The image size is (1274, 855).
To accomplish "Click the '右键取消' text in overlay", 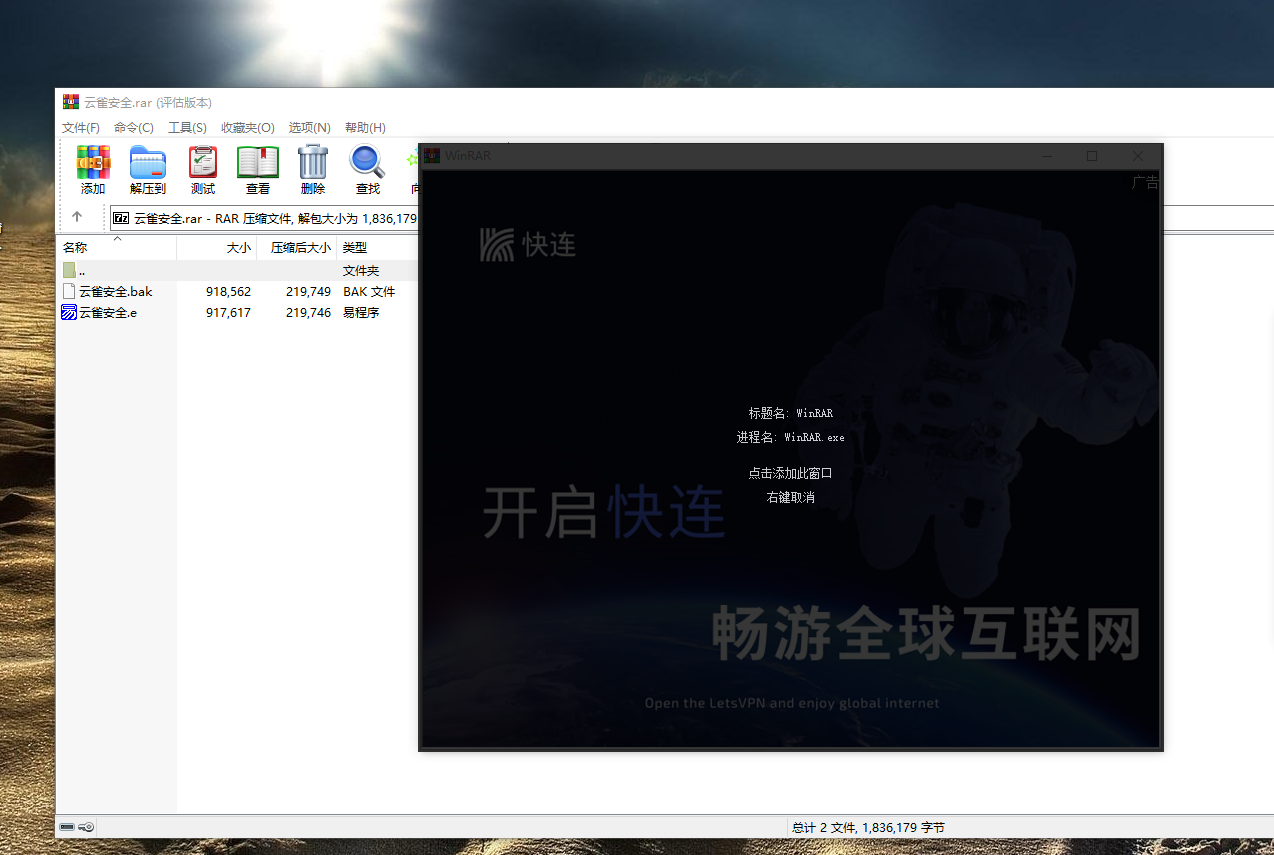I will (x=790, y=497).
